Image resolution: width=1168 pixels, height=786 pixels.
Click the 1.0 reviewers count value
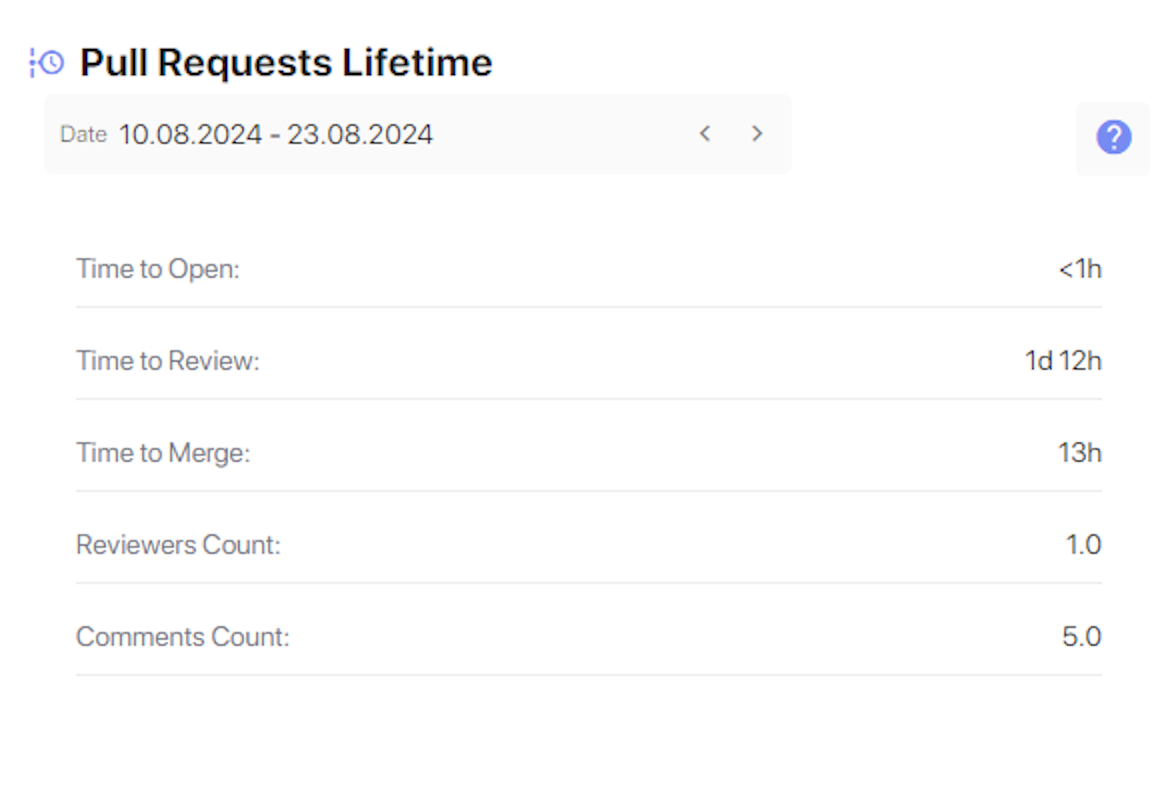point(1084,545)
